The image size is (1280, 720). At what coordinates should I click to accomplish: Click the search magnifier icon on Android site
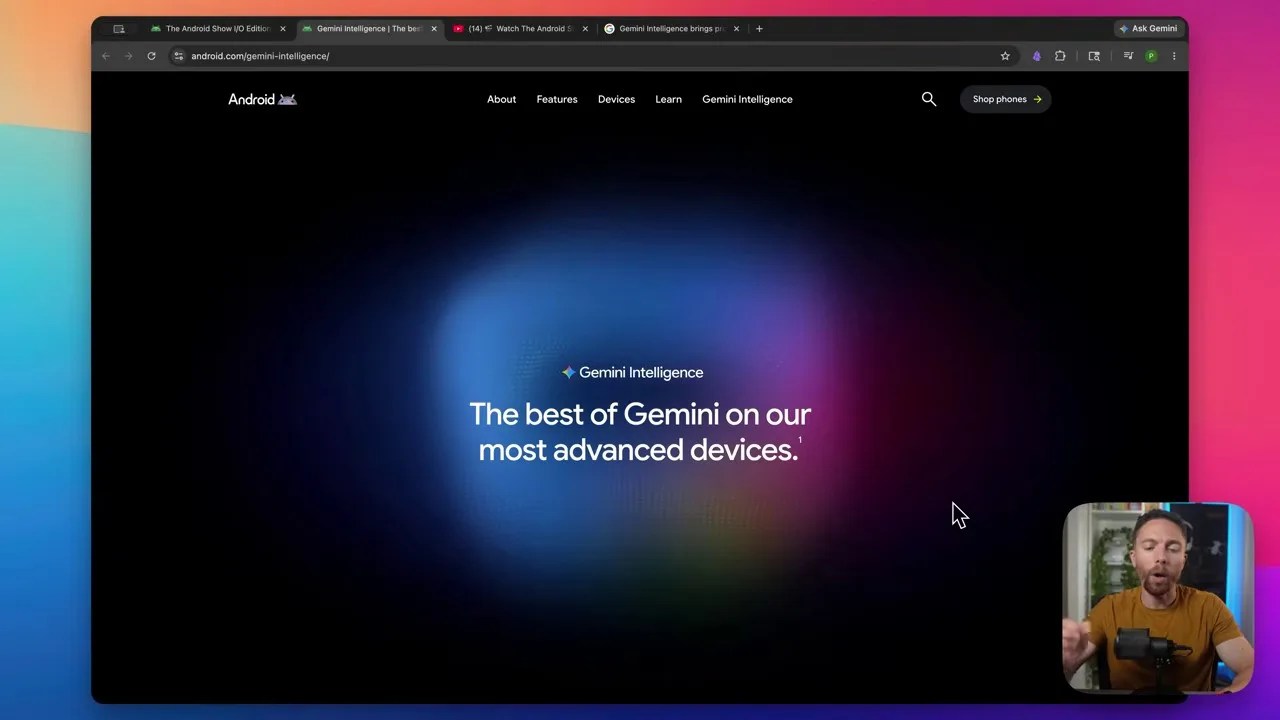(x=929, y=99)
